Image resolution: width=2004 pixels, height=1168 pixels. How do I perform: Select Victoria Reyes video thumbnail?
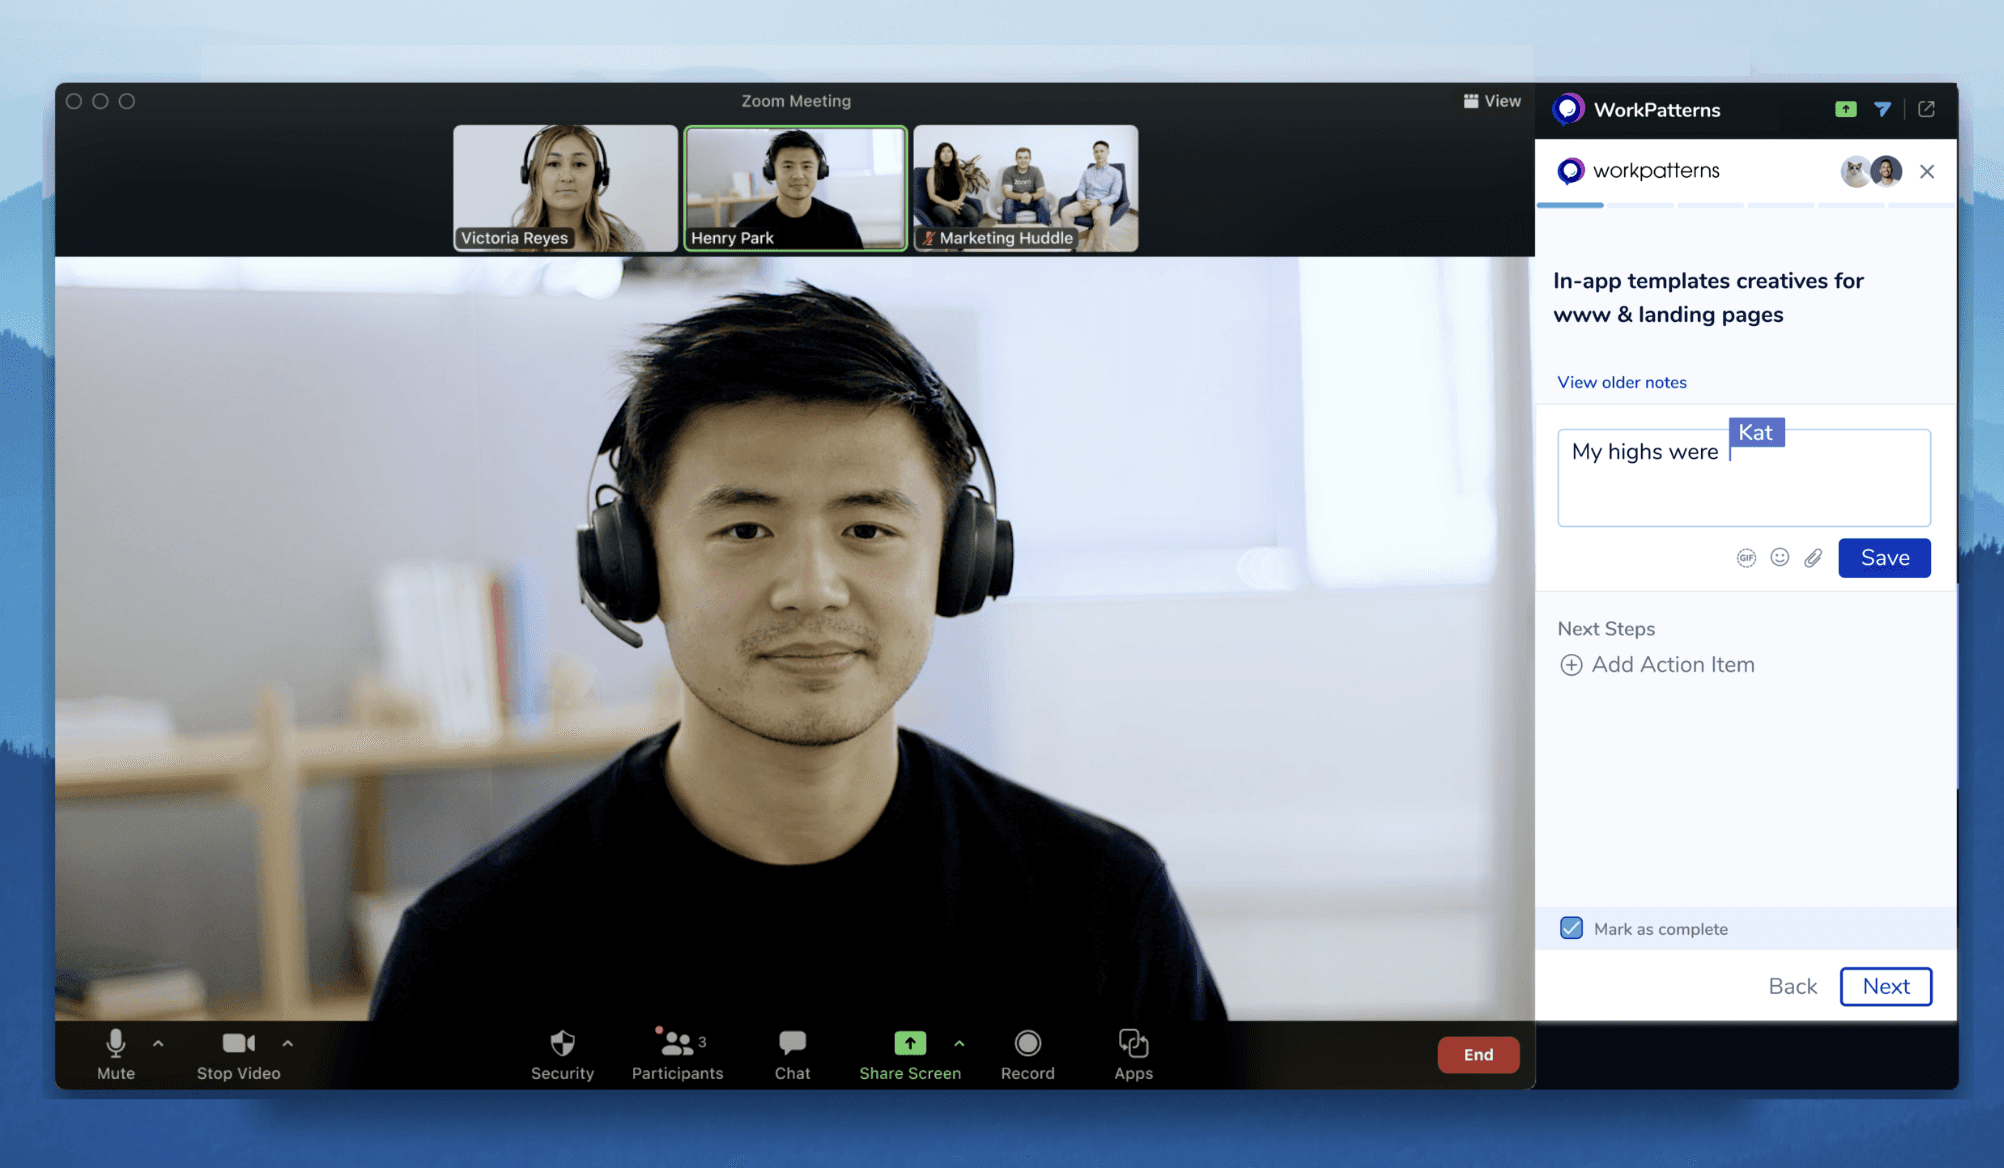pos(565,188)
